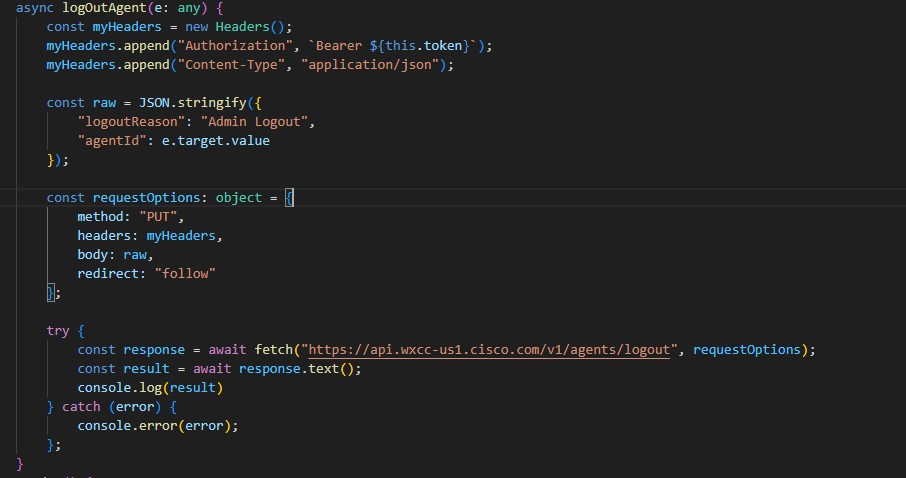The width and height of the screenshot is (906, 478).
Task: Click the "PUT" method string
Action: [x=158, y=217]
